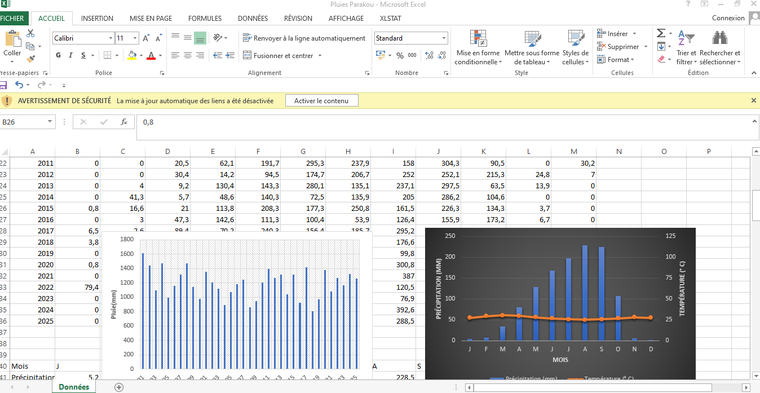This screenshot has width=760, height=393.
Task: Click the Insert function fx icon
Action: point(124,122)
